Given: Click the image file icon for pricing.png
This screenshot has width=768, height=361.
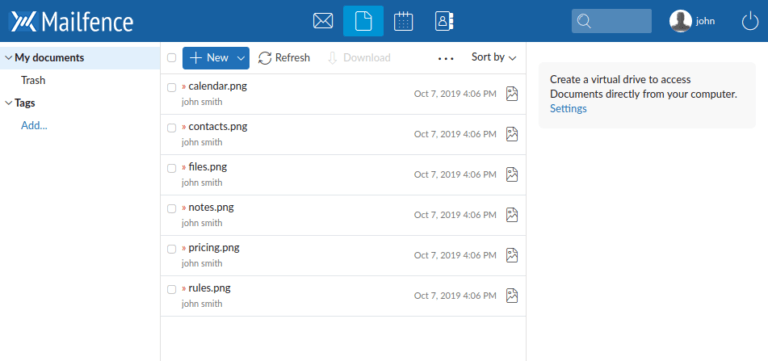Looking at the screenshot, I should click(x=512, y=255).
